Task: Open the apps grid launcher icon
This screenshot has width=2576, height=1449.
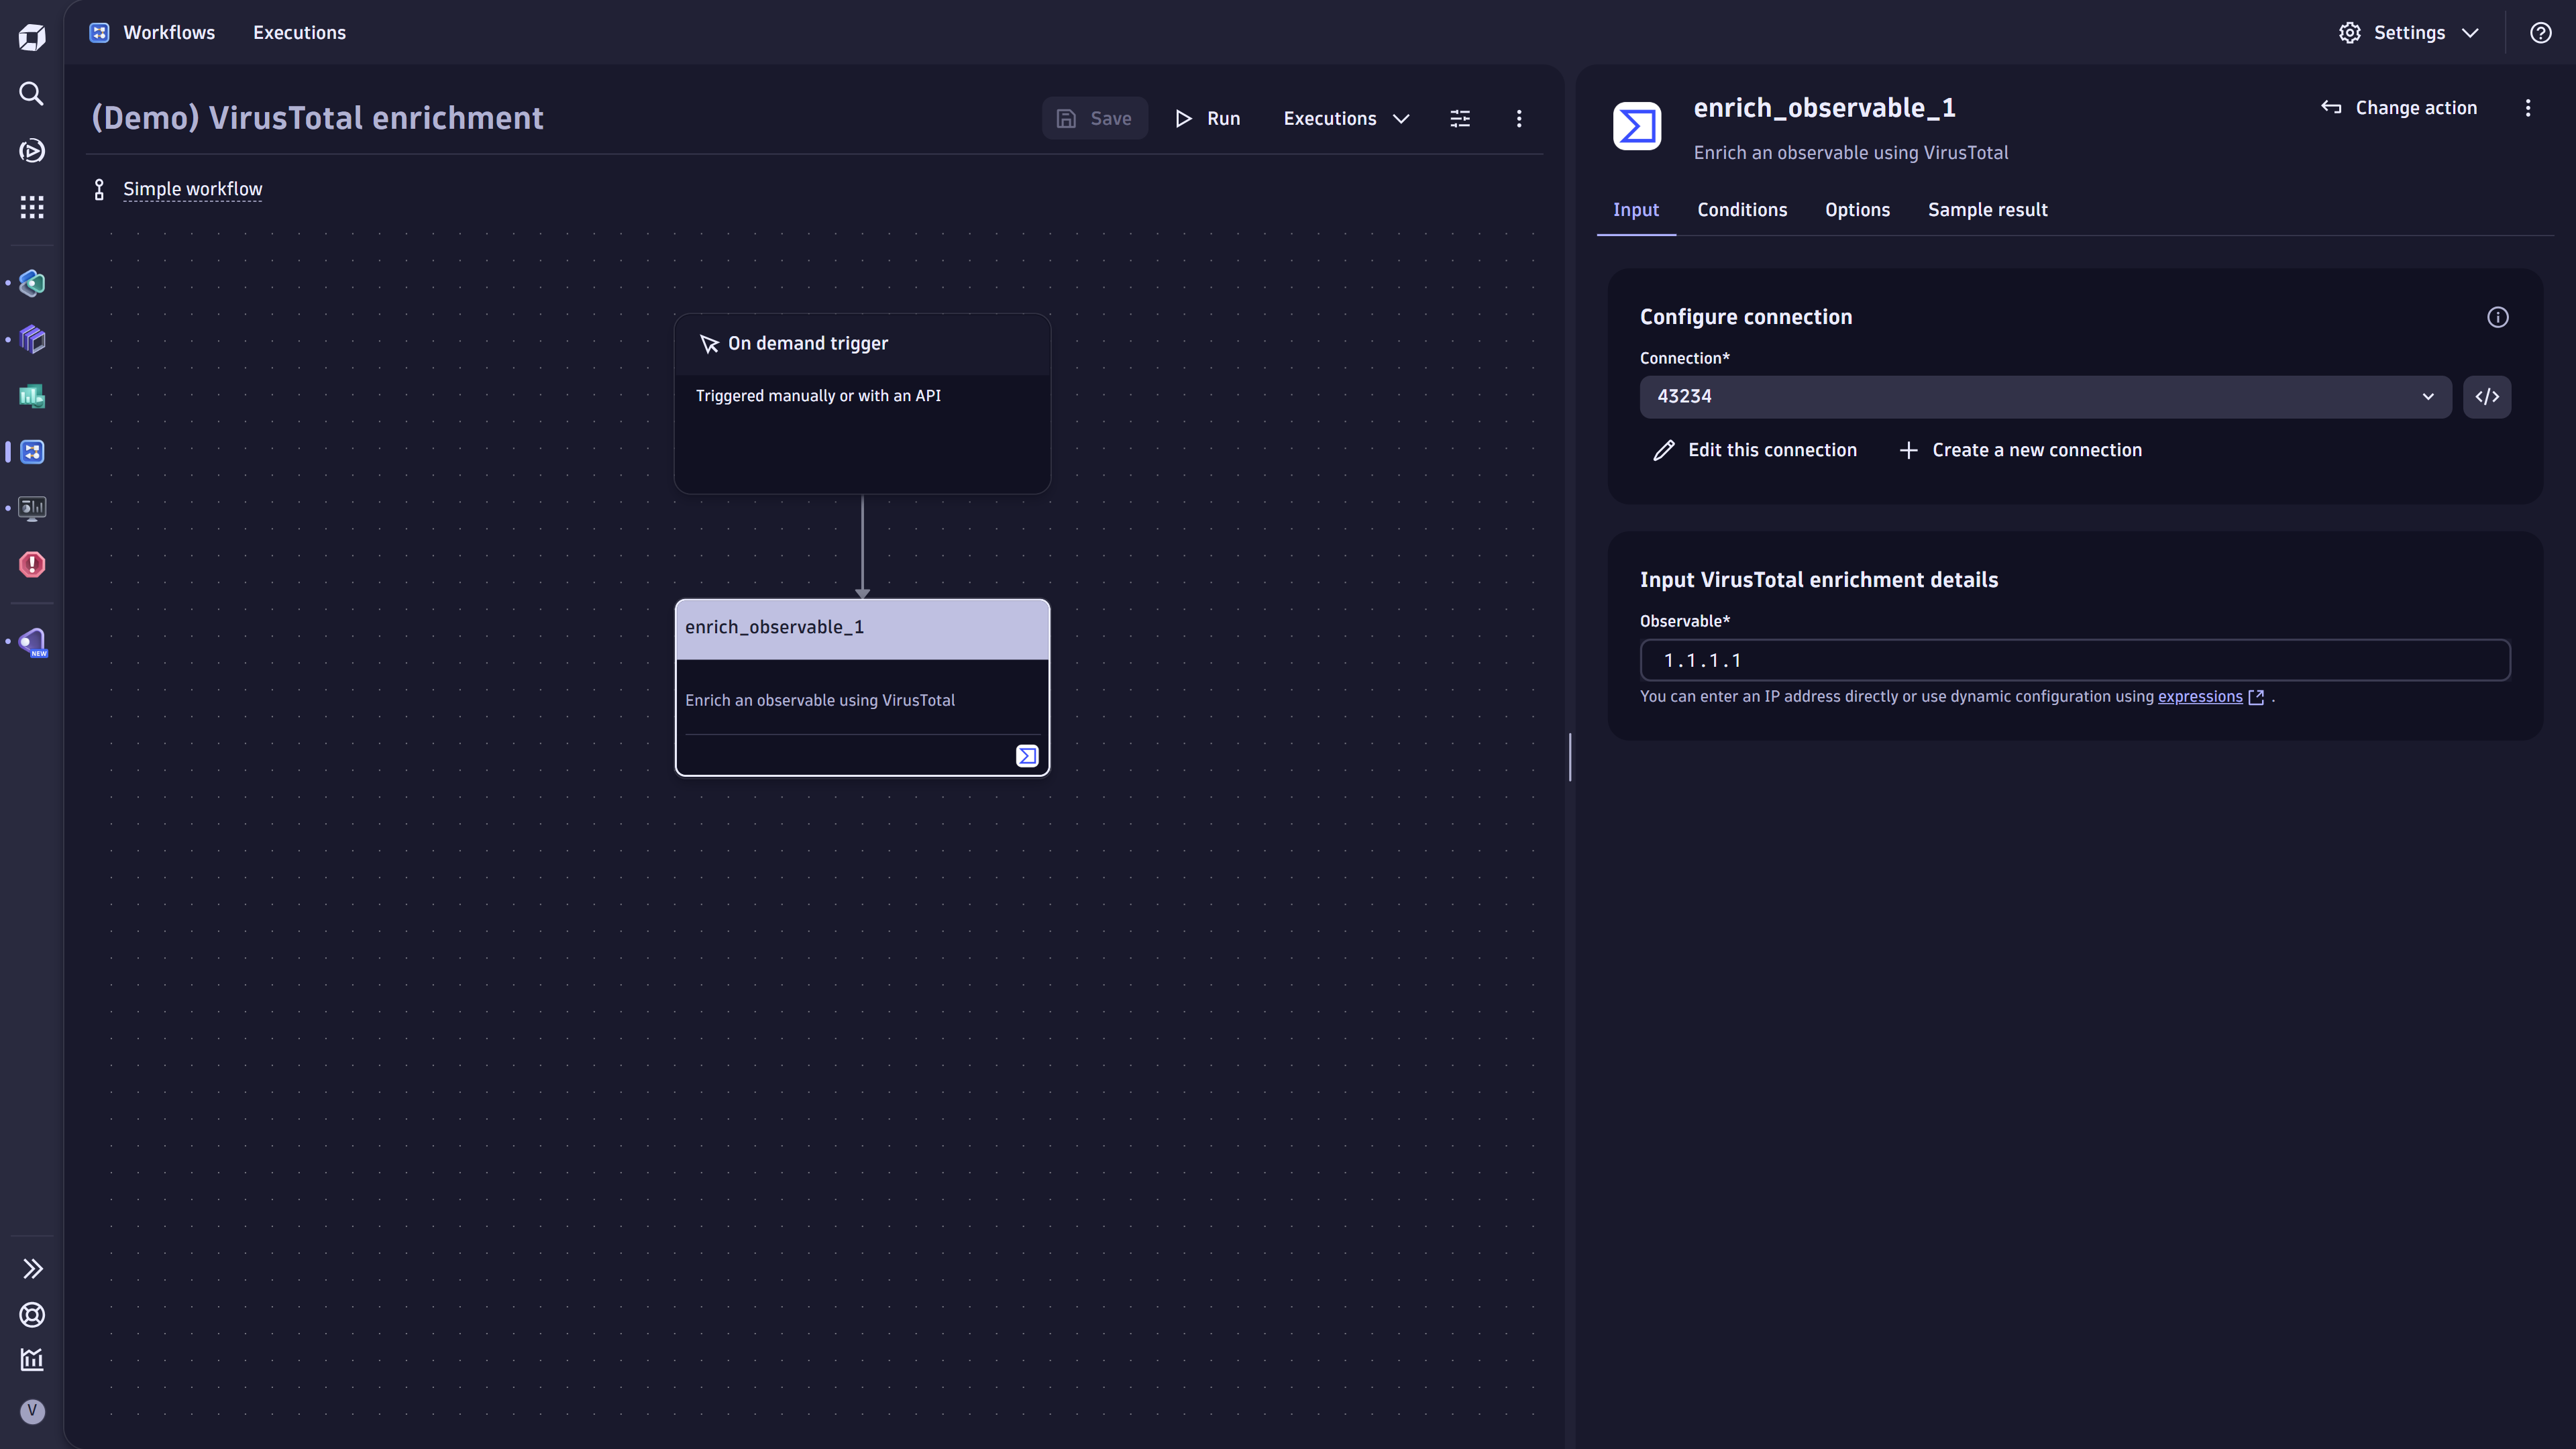Action: click(32, 207)
